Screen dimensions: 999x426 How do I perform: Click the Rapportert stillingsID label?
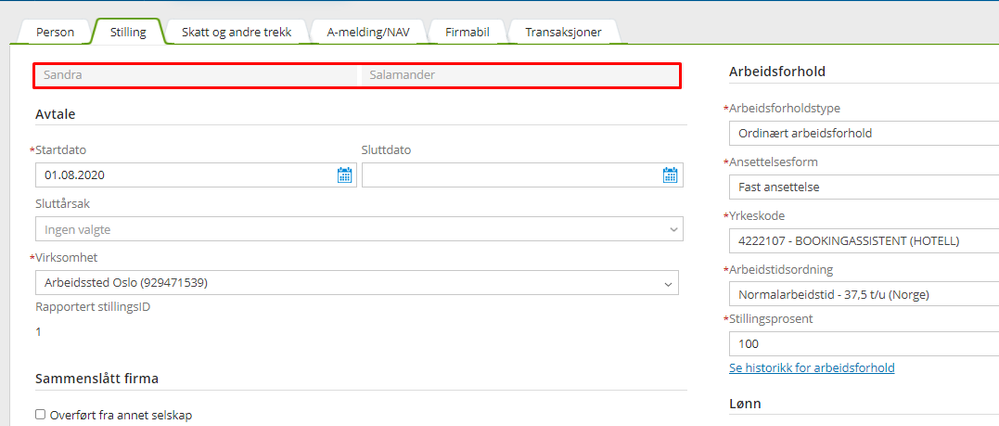click(93, 307)
